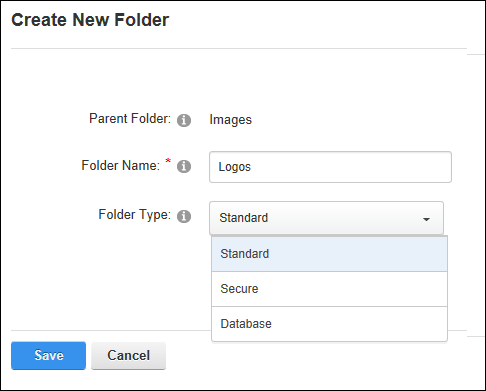Click the Images parent folder value
486x391 pixels.
click(x=230, y=120)
